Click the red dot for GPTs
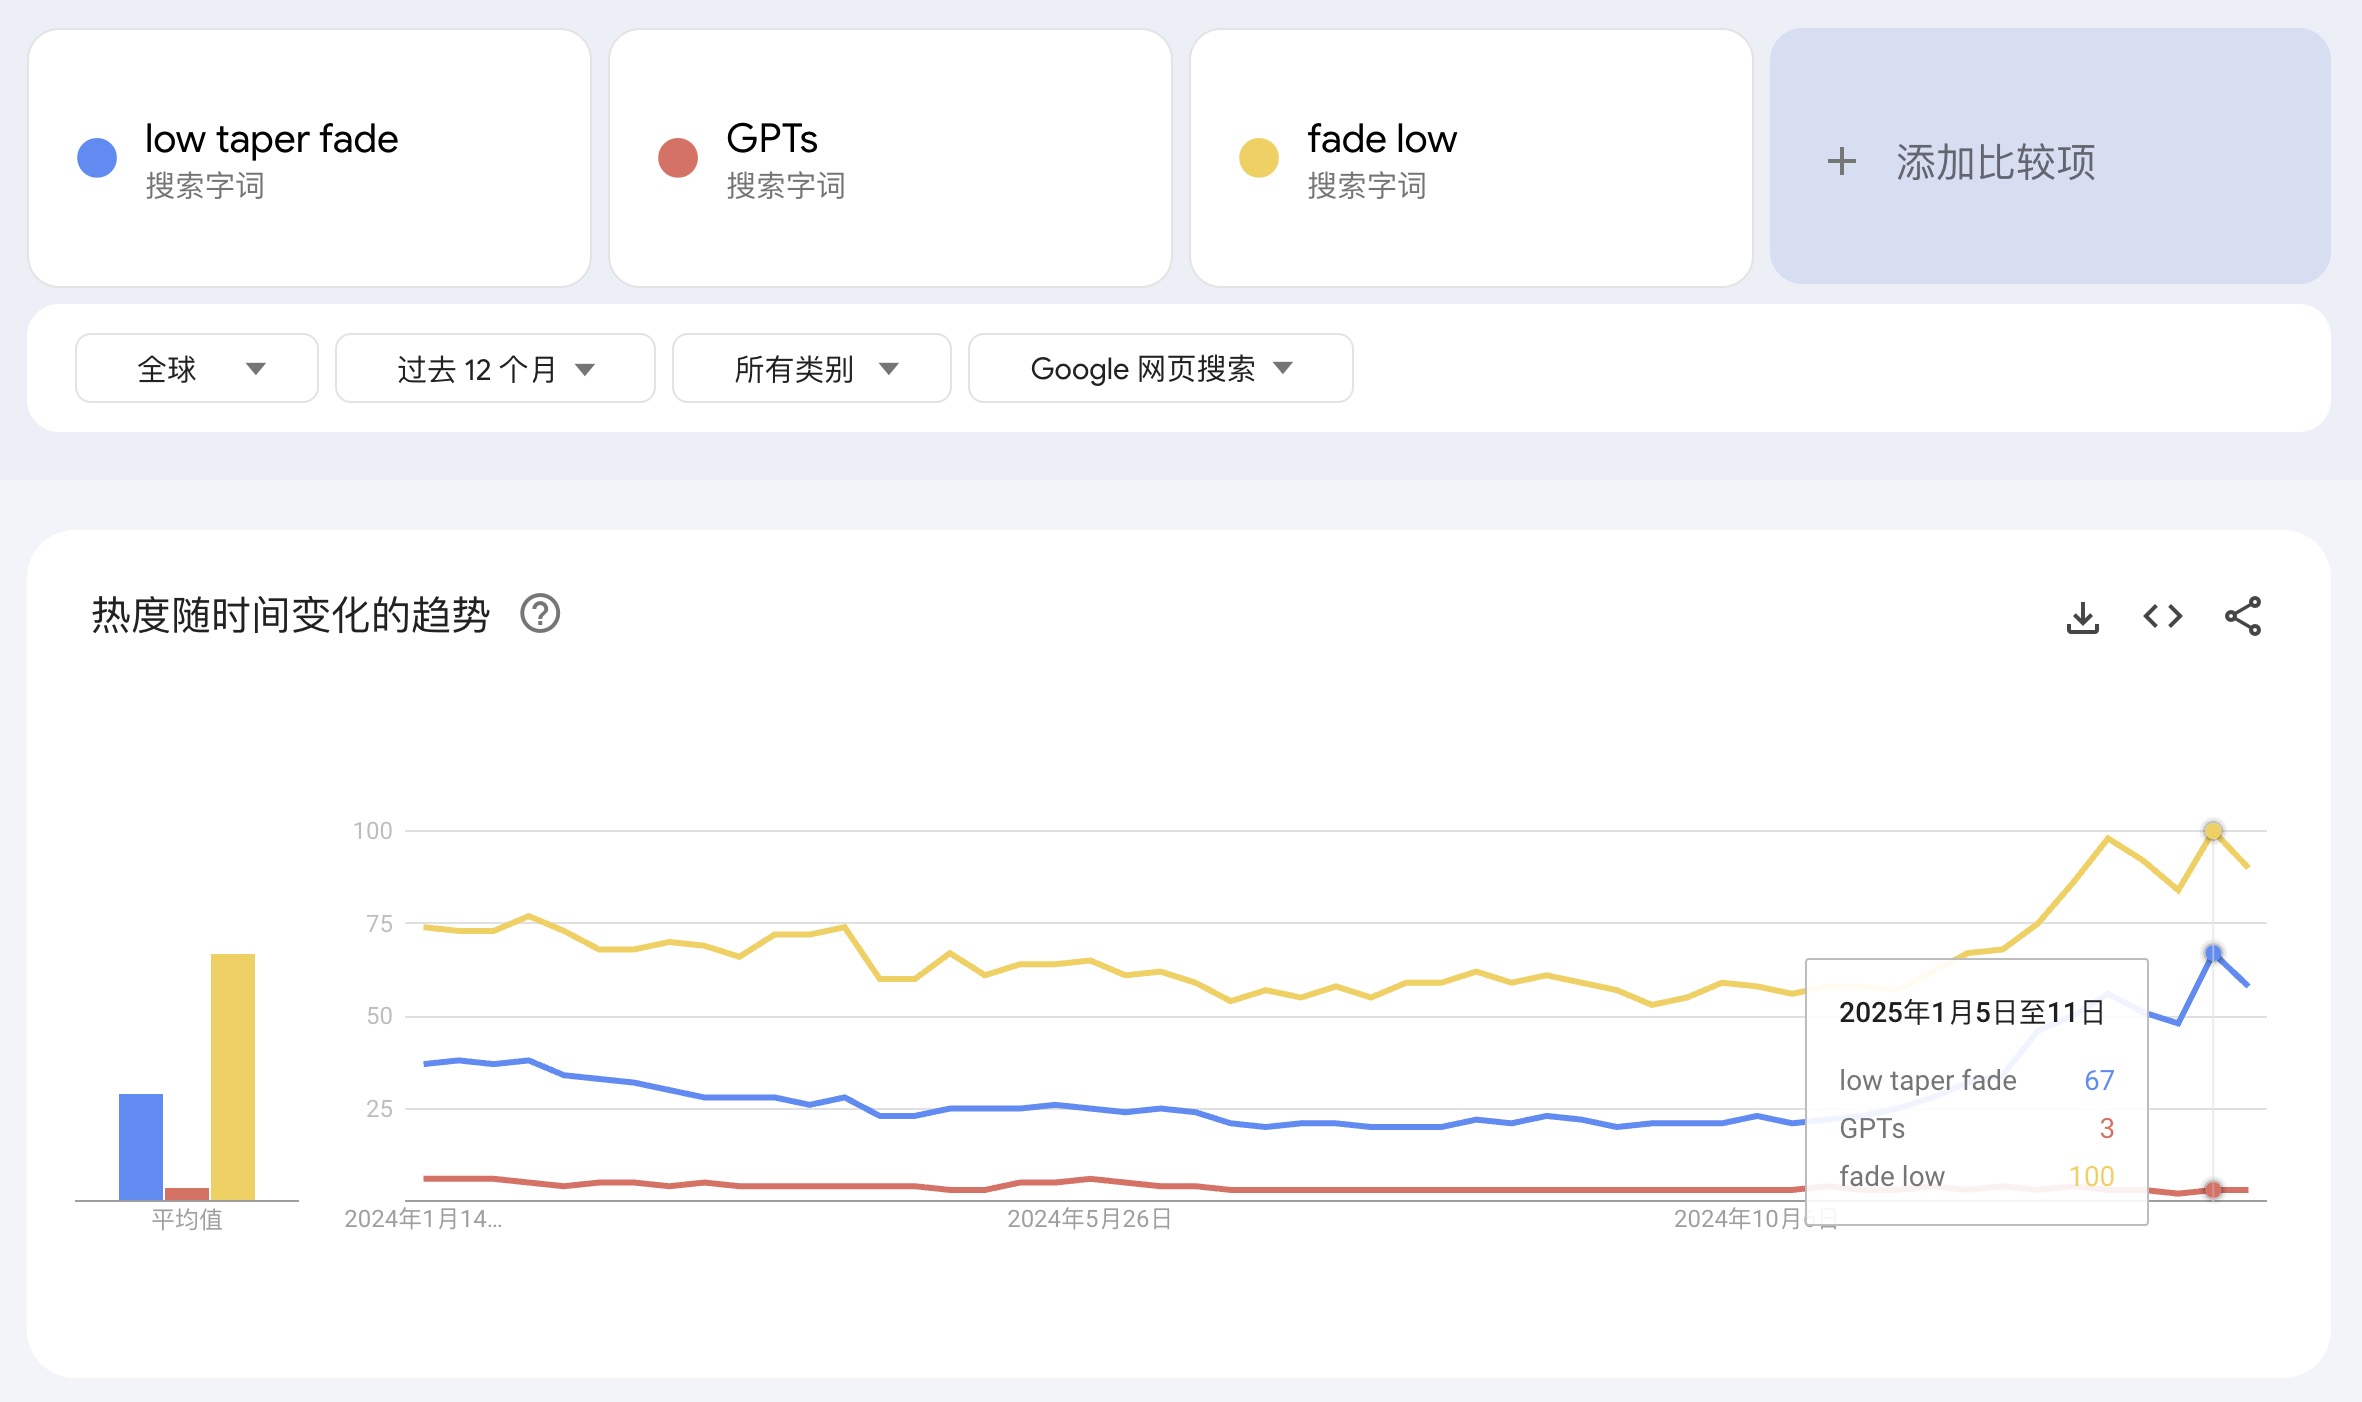 (678, 158)
